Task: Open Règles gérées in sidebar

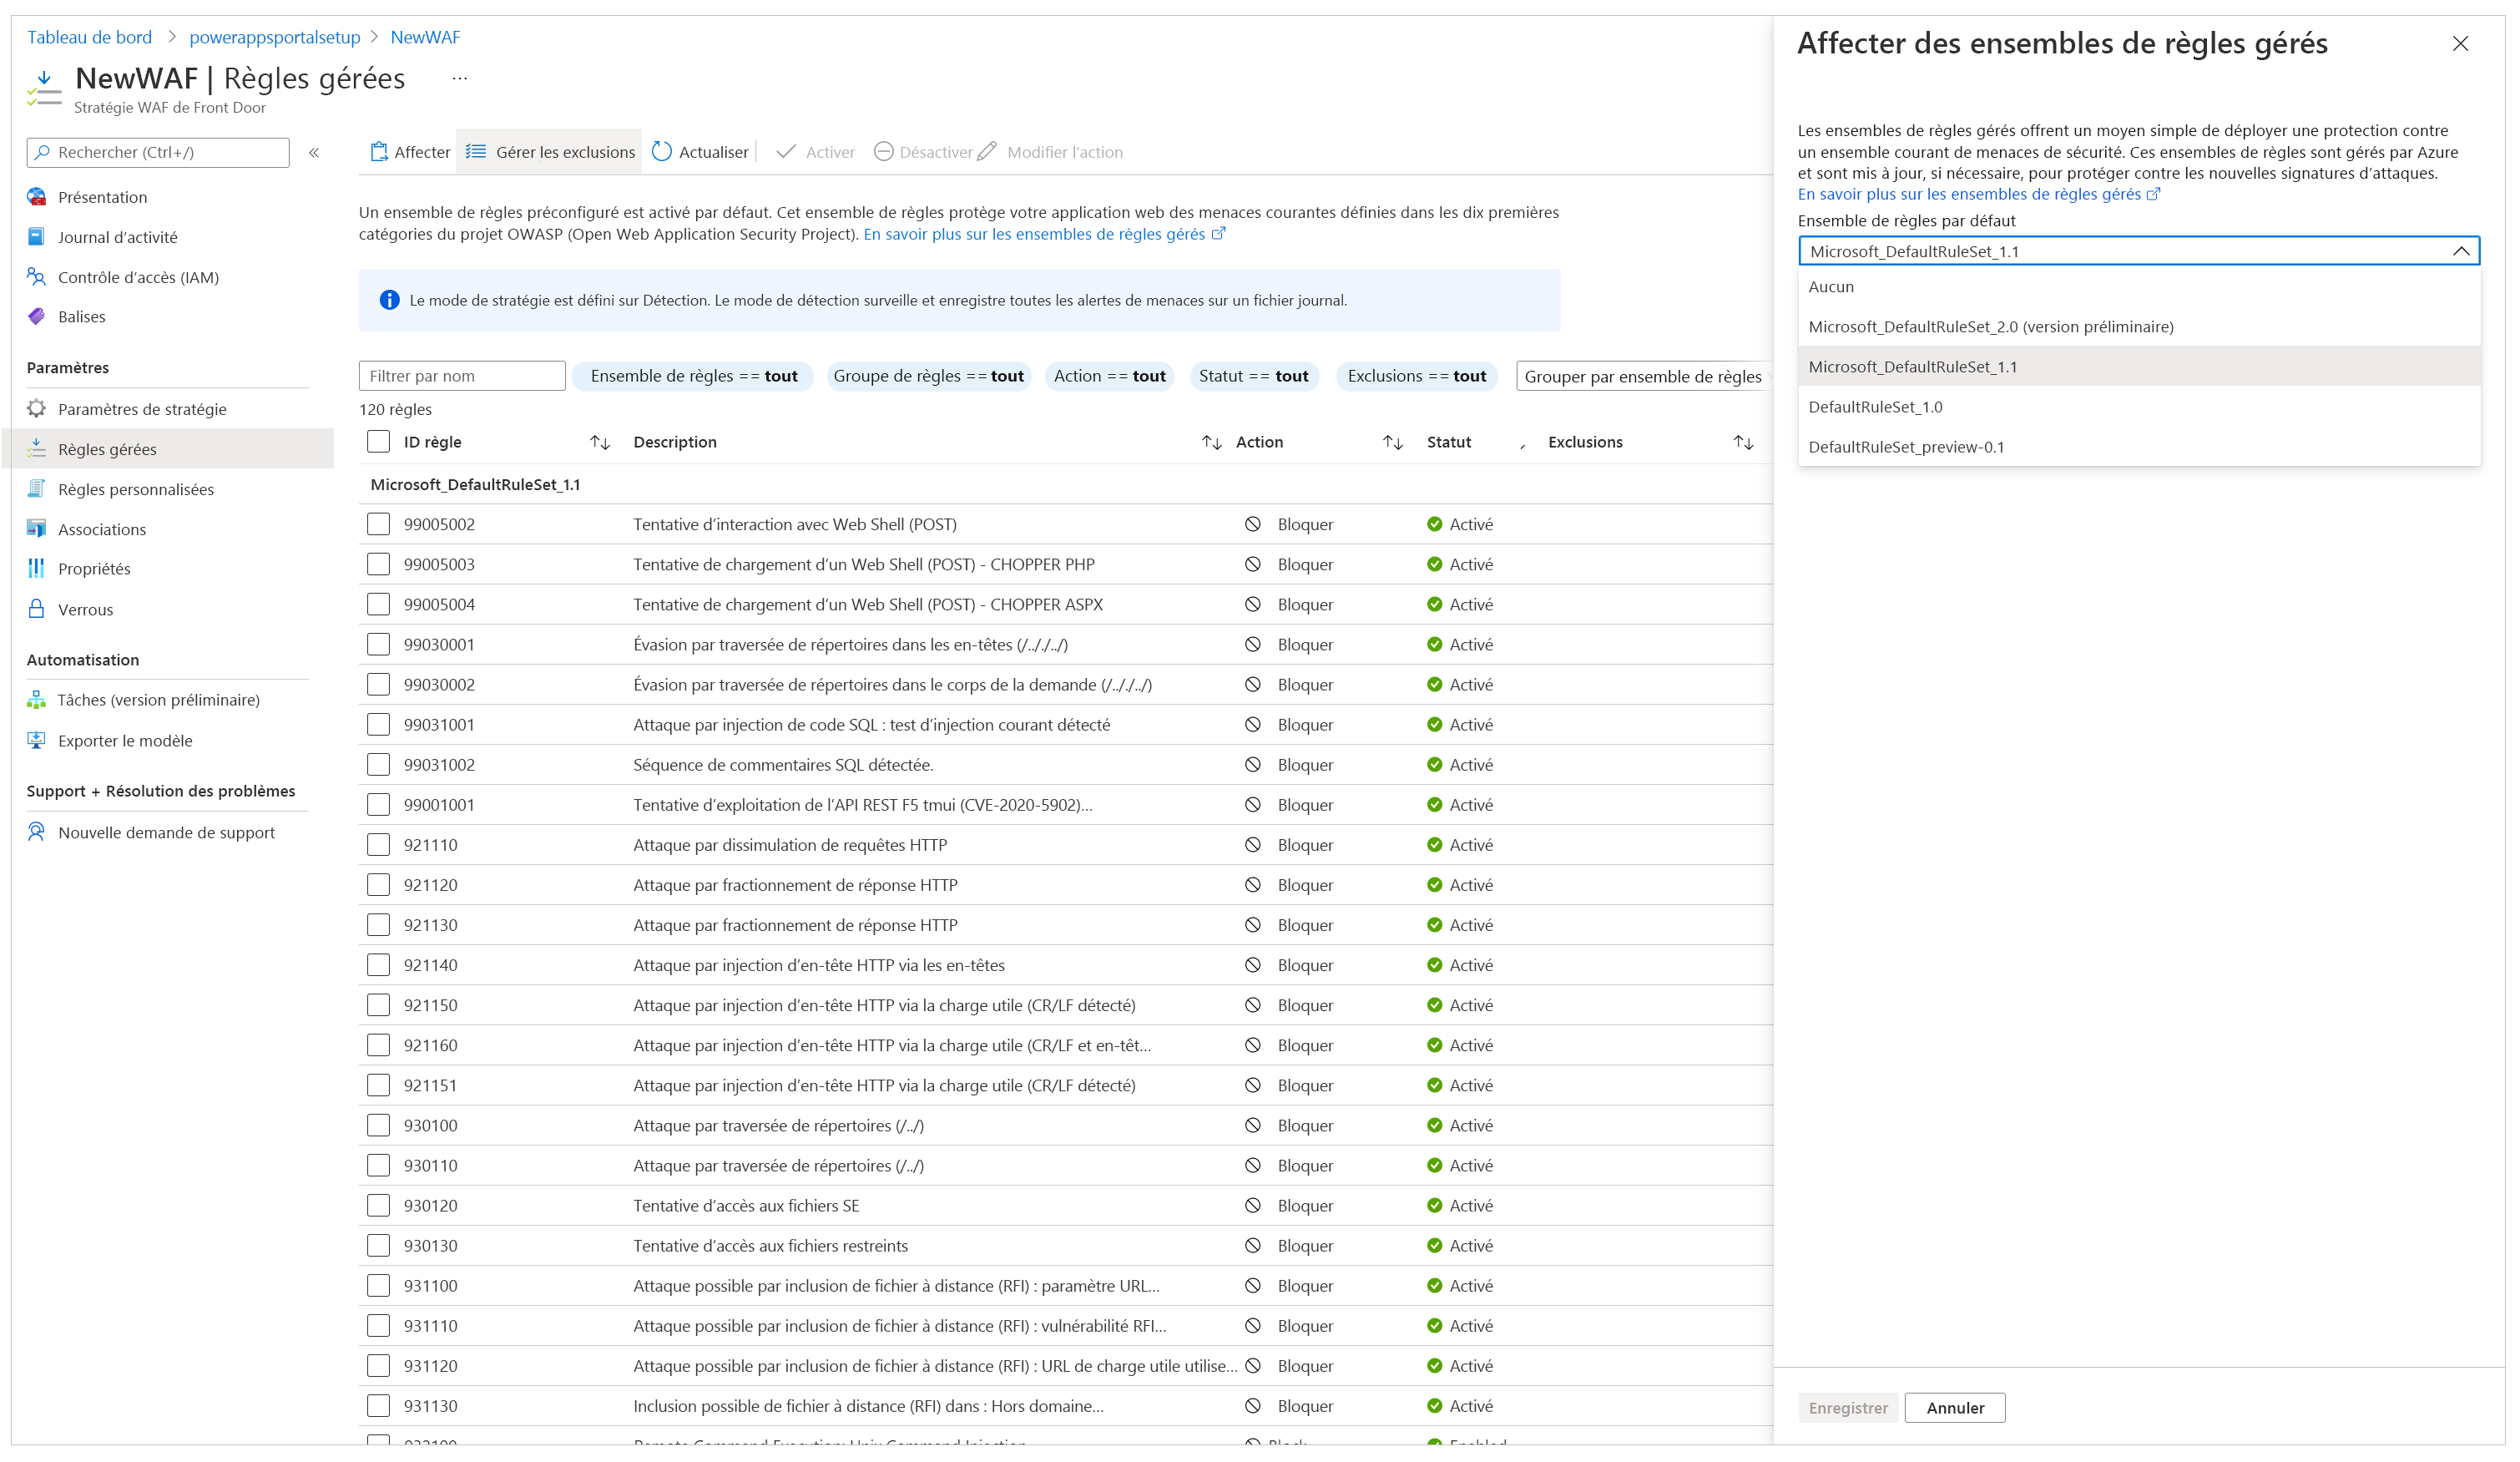Action: (168, 449)
